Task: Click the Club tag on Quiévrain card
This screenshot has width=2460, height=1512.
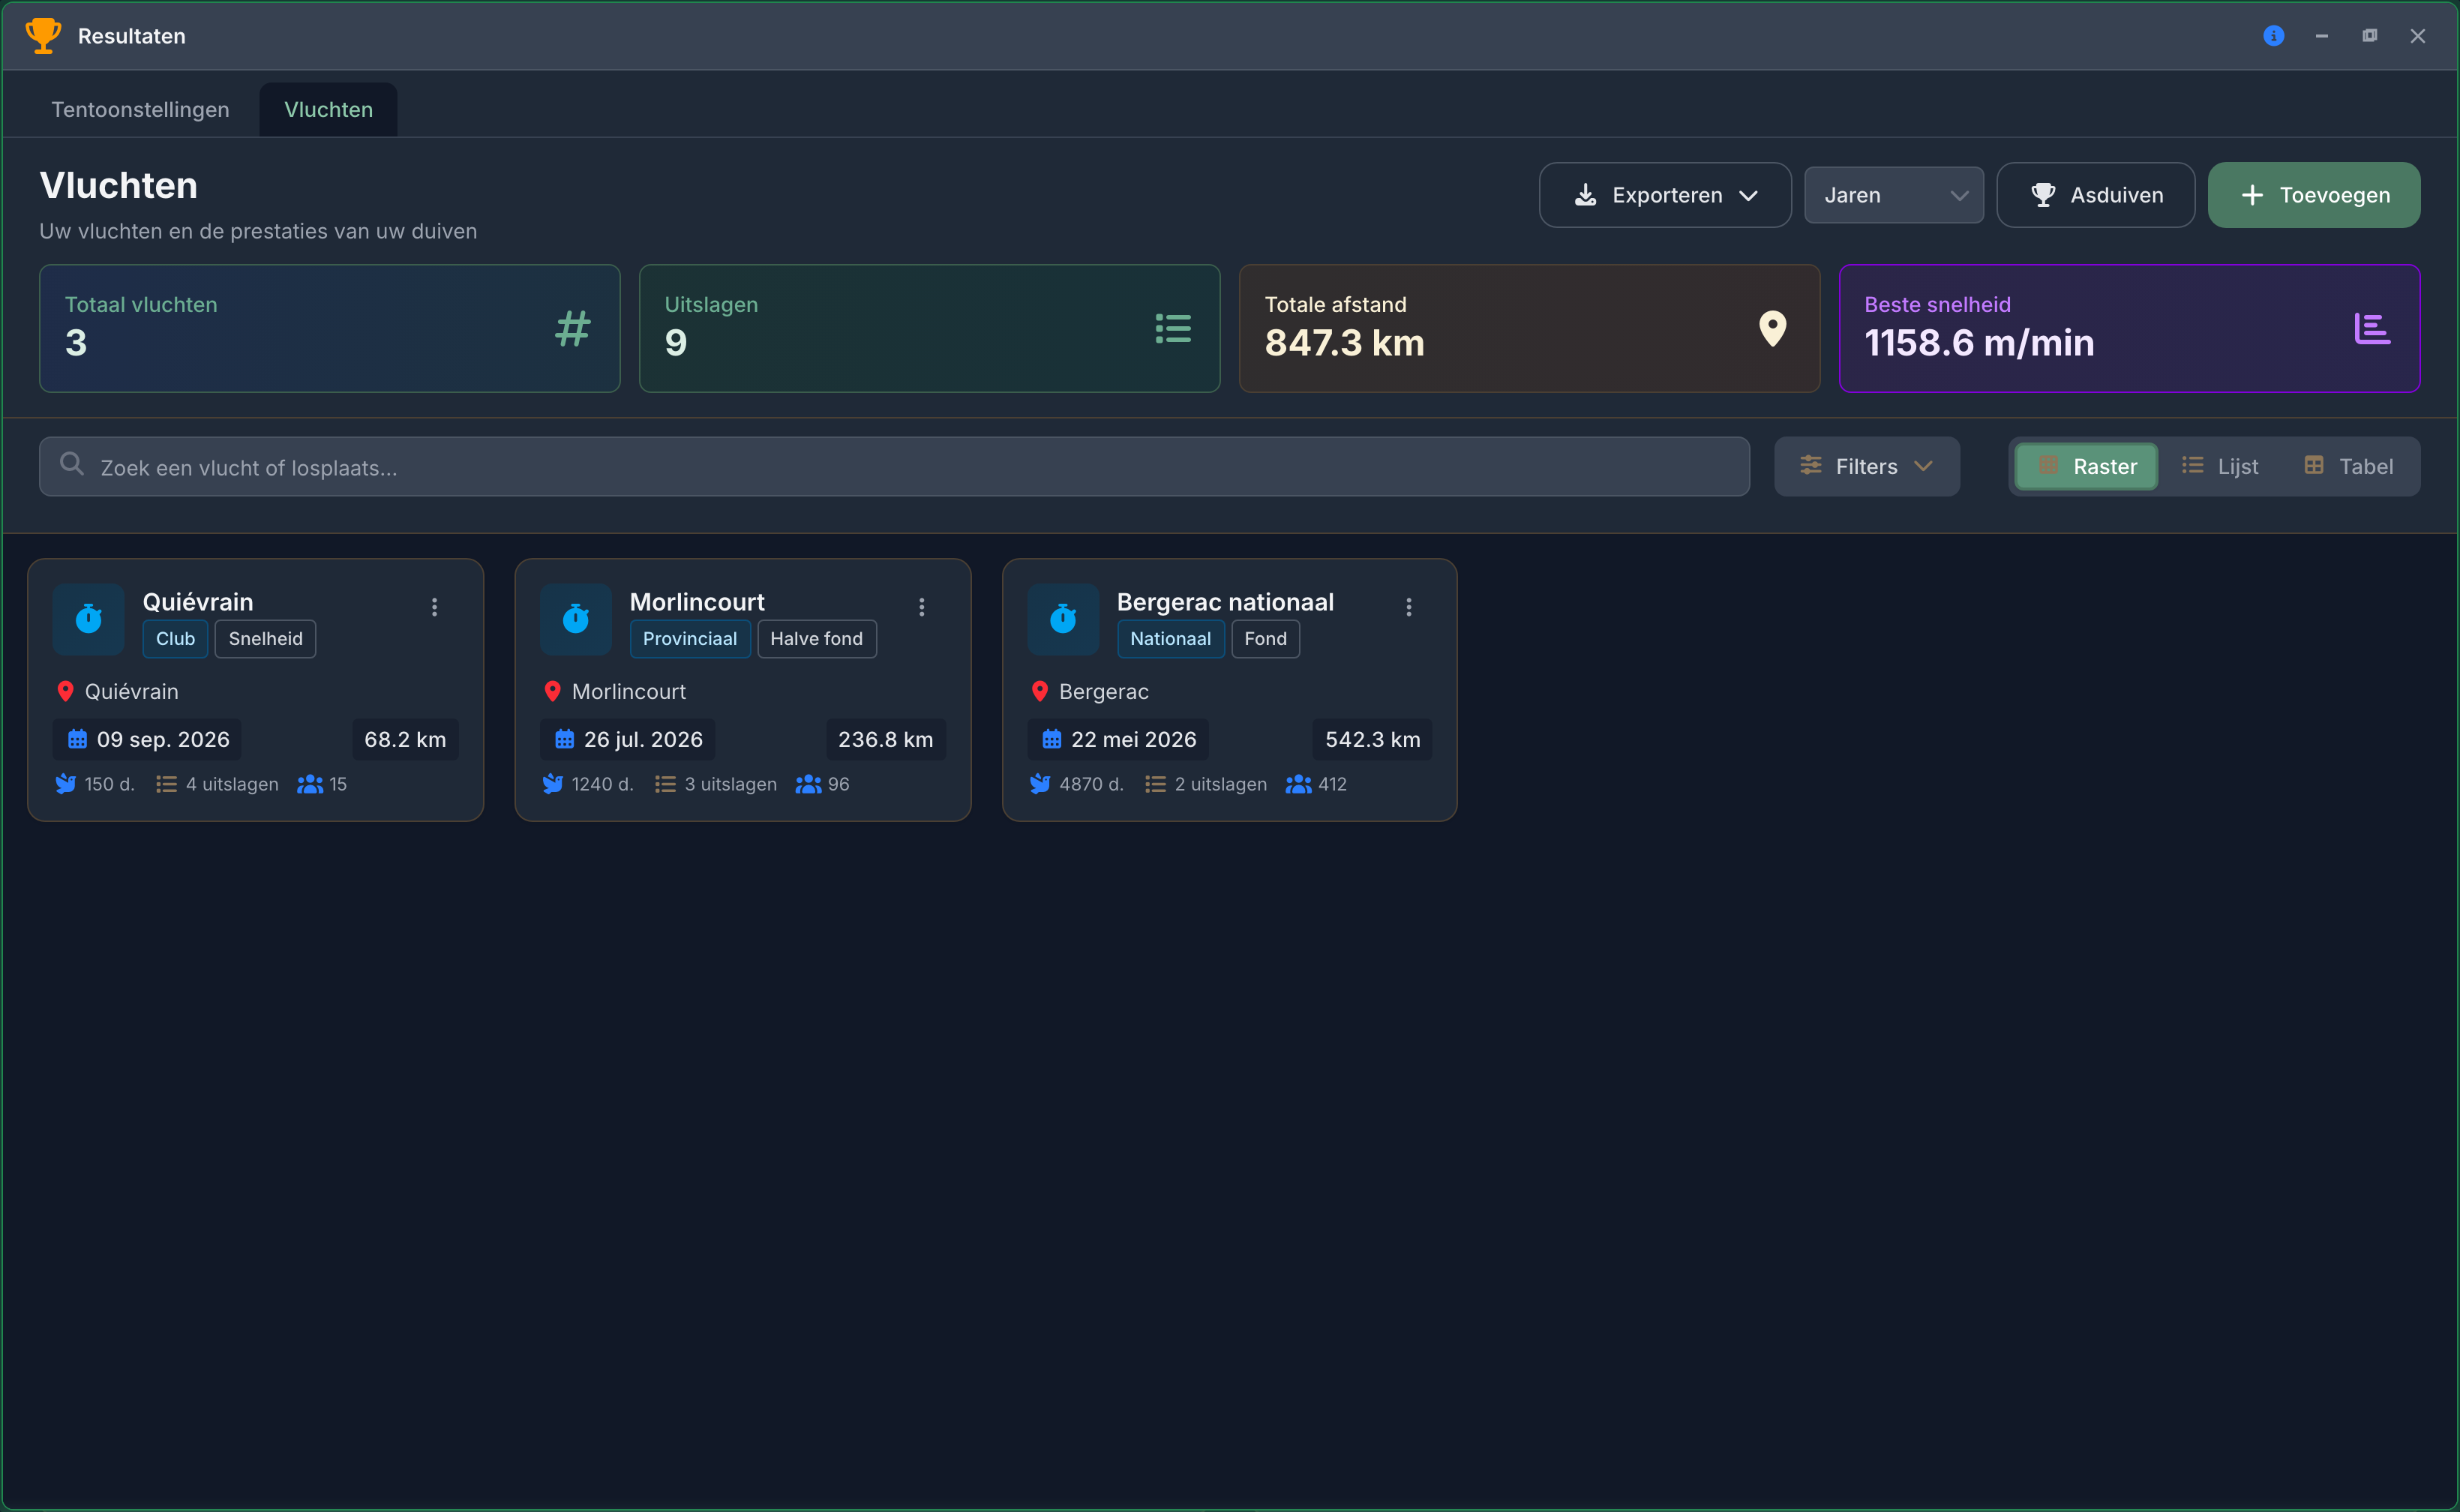Action: click(x=175, y=639)
